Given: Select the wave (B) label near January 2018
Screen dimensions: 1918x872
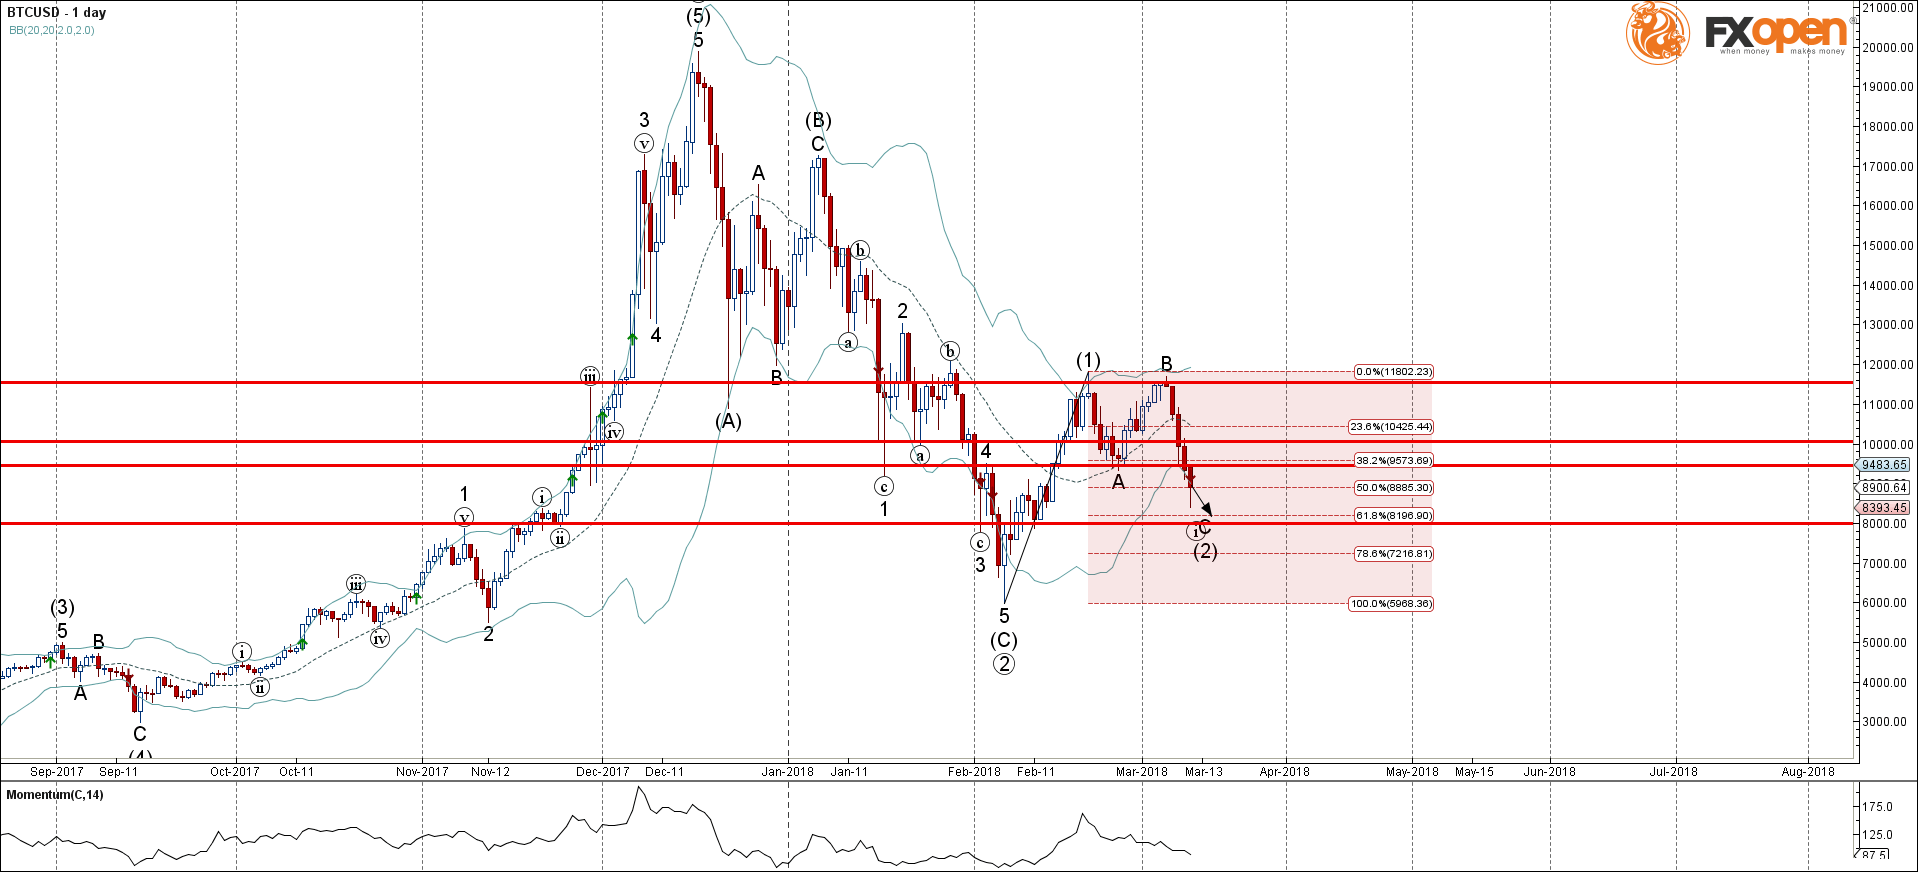Looking at the screenshot, I should [x=818, y=120].
